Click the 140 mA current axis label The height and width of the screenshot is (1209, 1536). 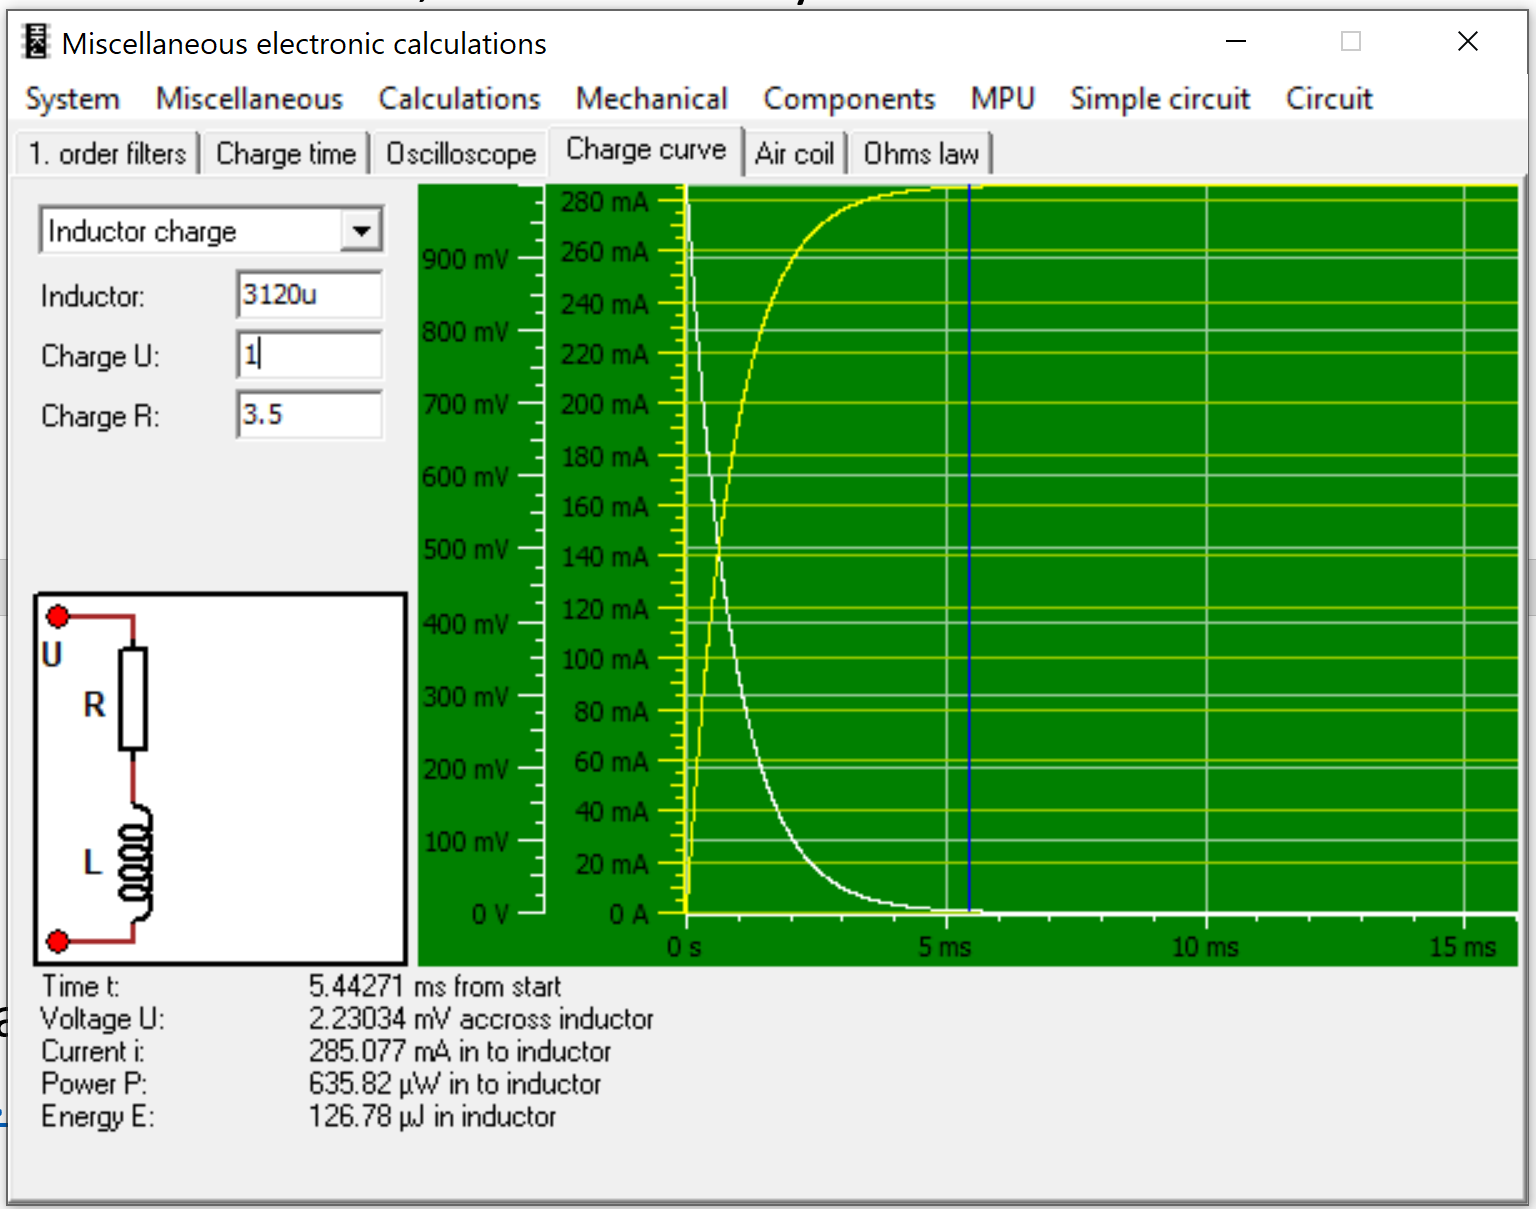605,557
